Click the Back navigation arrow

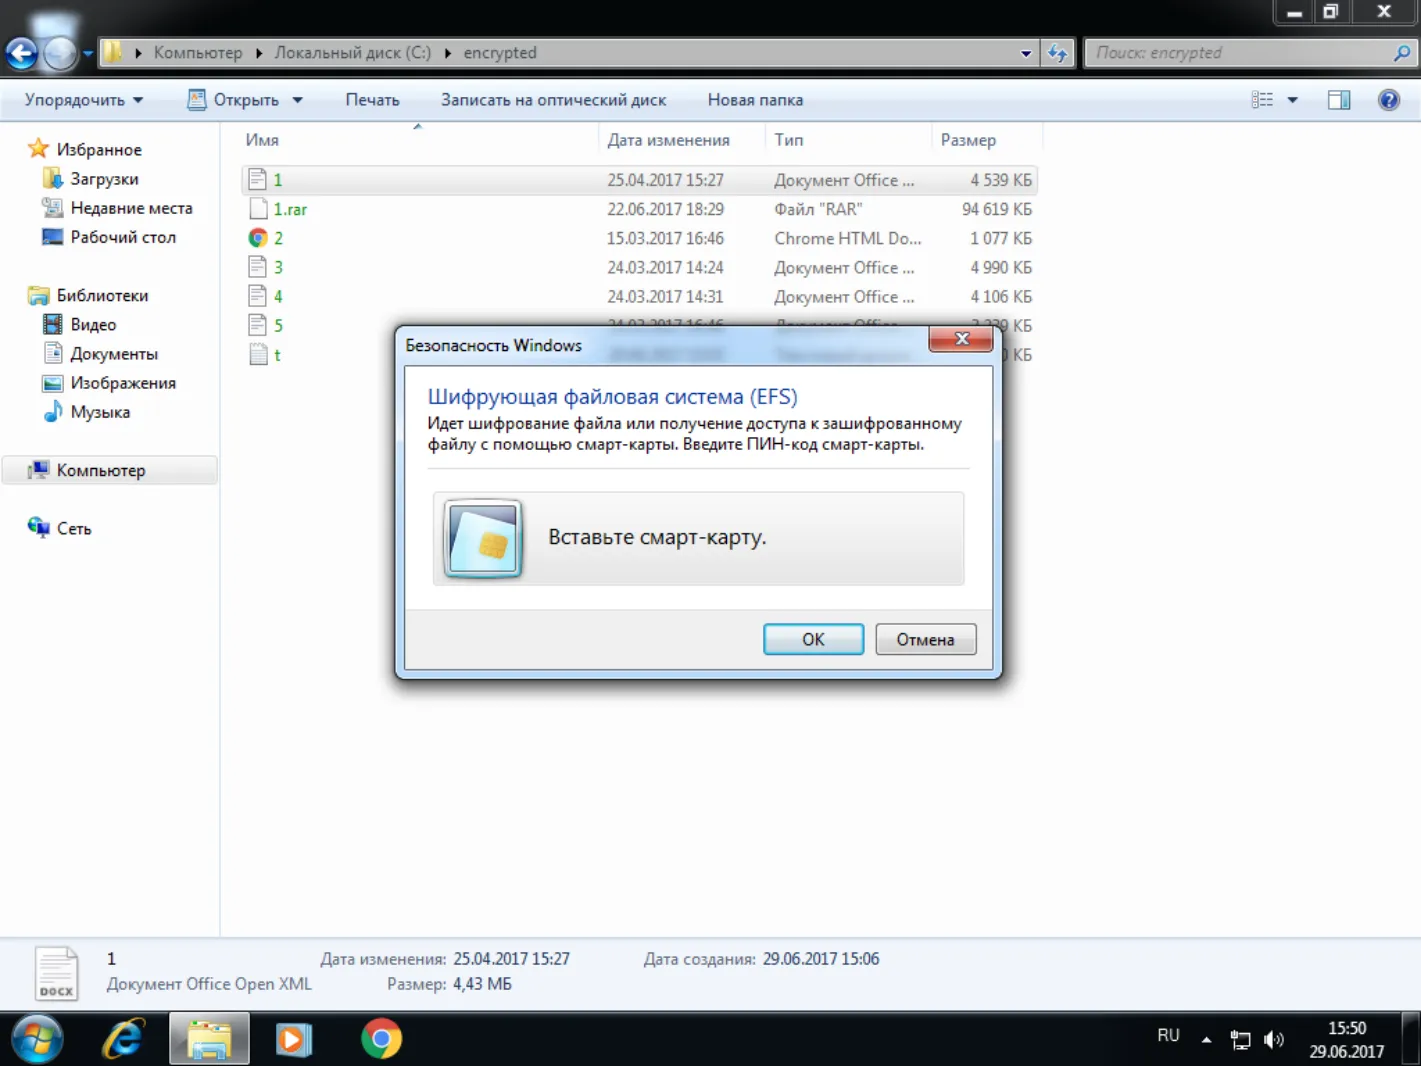click(21, 53)
